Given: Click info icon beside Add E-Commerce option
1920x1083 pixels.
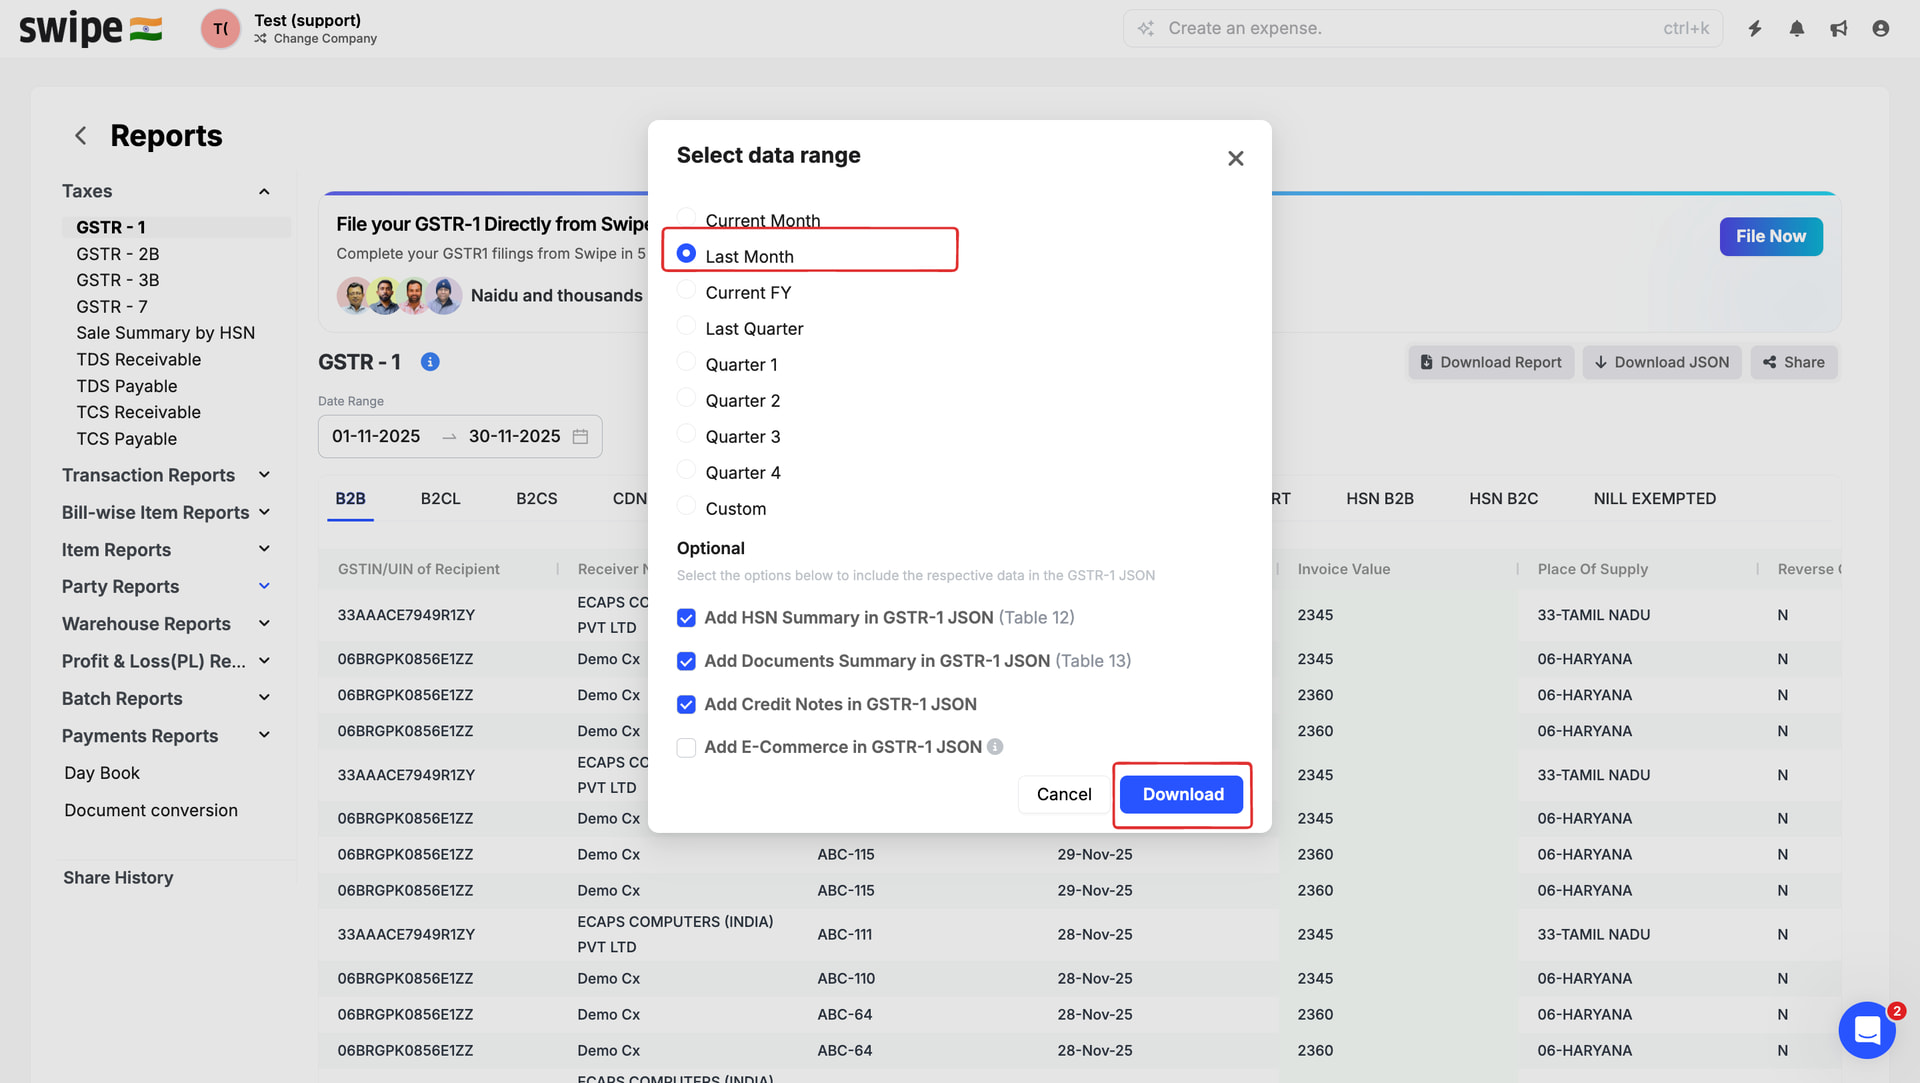Looking at the screenshot, I should click(x=995, y=747).
